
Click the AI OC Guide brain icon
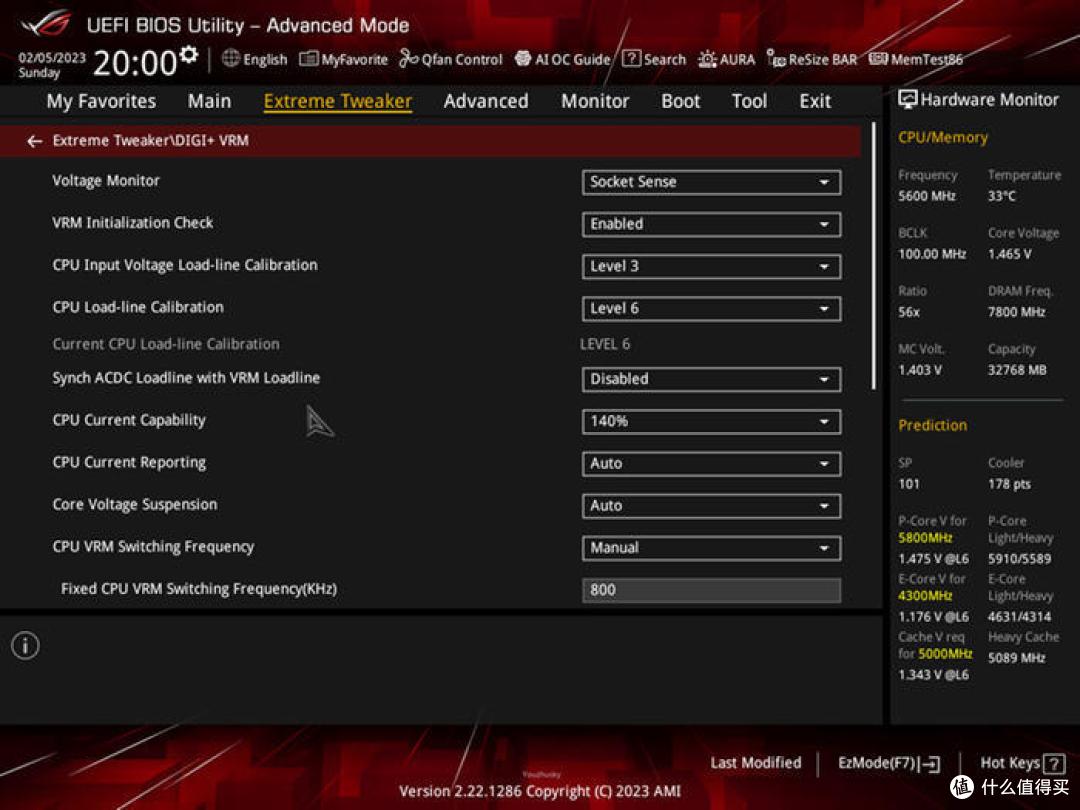(x=523, y=59)
